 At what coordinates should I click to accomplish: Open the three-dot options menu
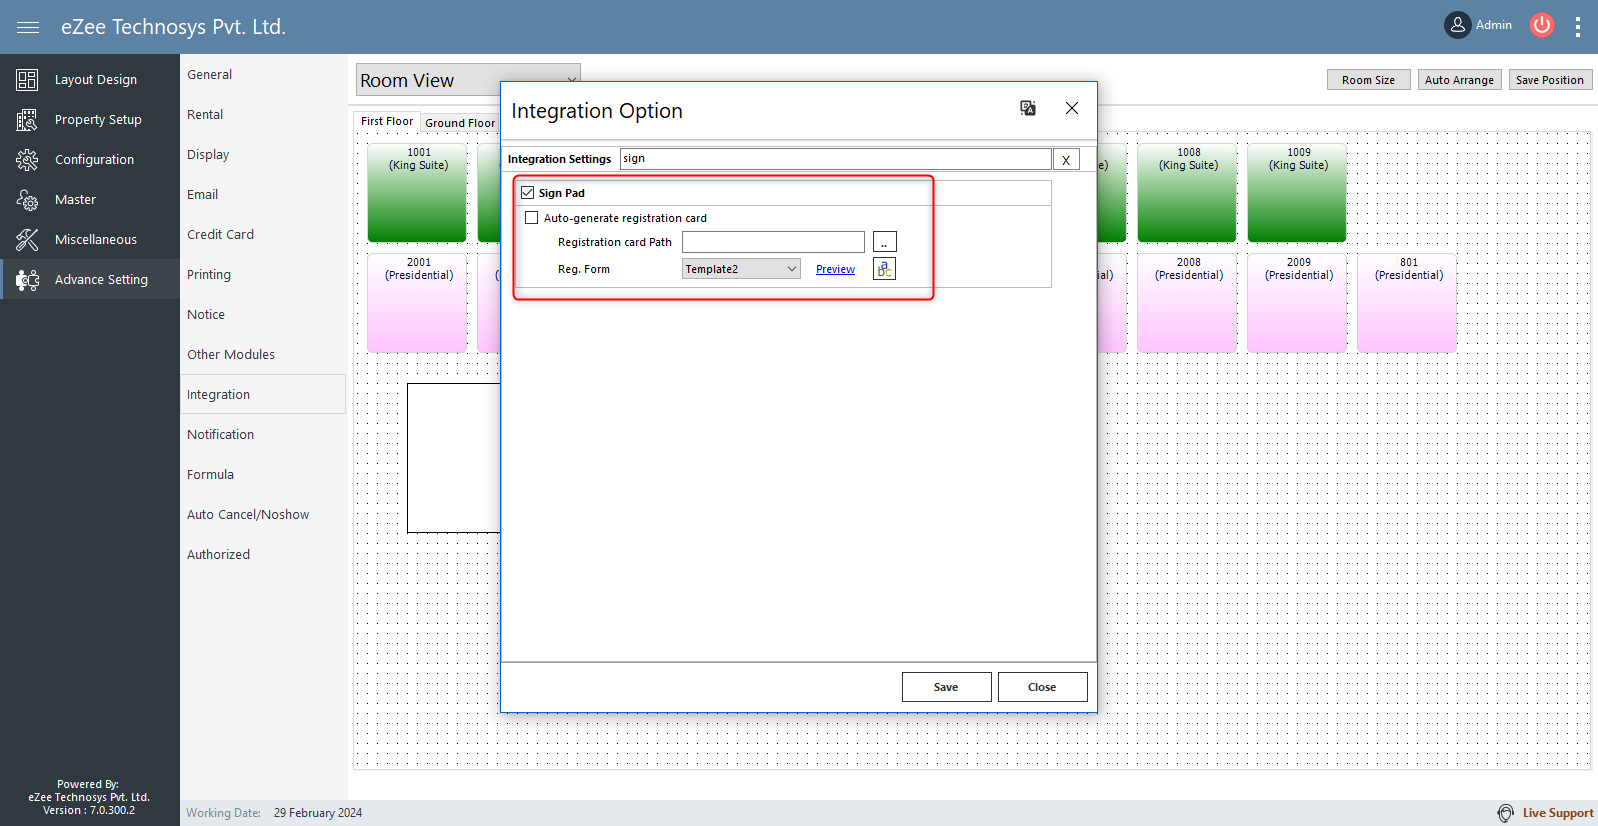pos(1577,27)
